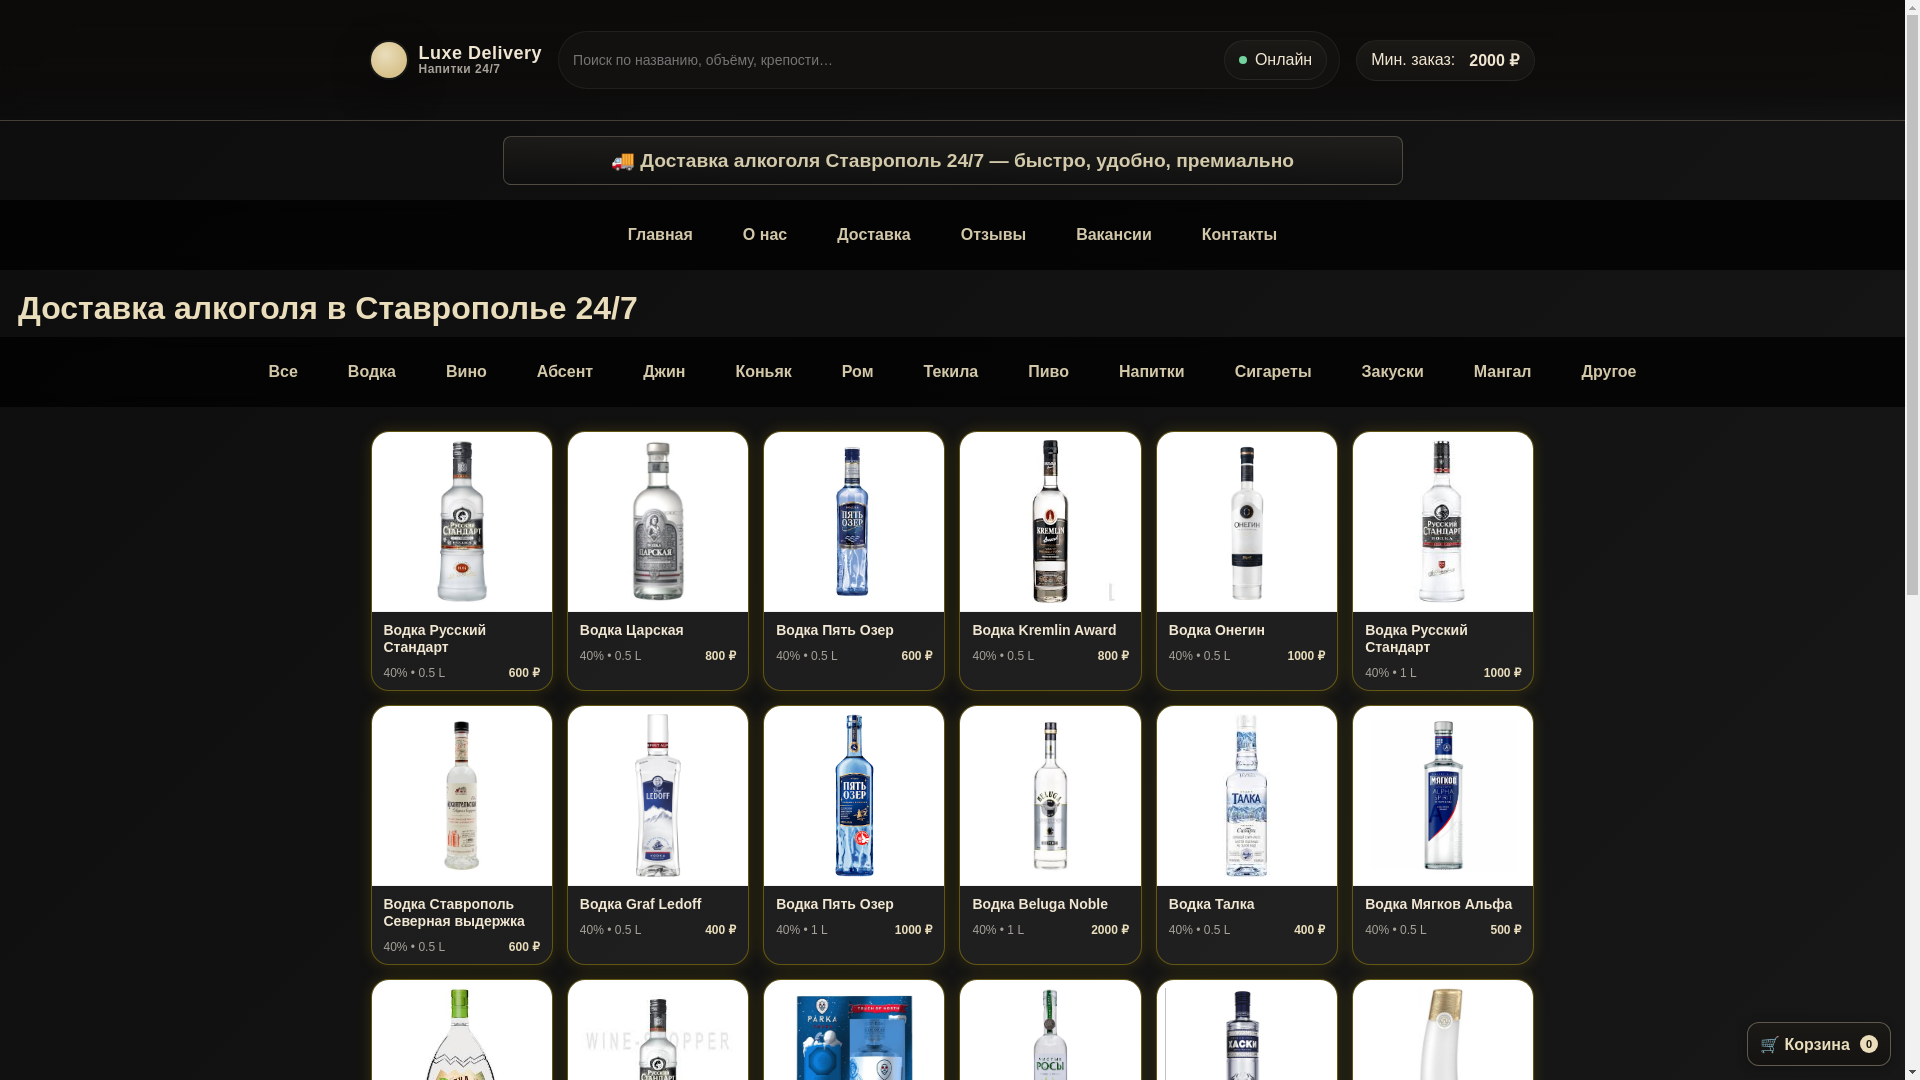Open the Отзывы page
Viewport: 1920px width, 1080px height.
point(993,235)
